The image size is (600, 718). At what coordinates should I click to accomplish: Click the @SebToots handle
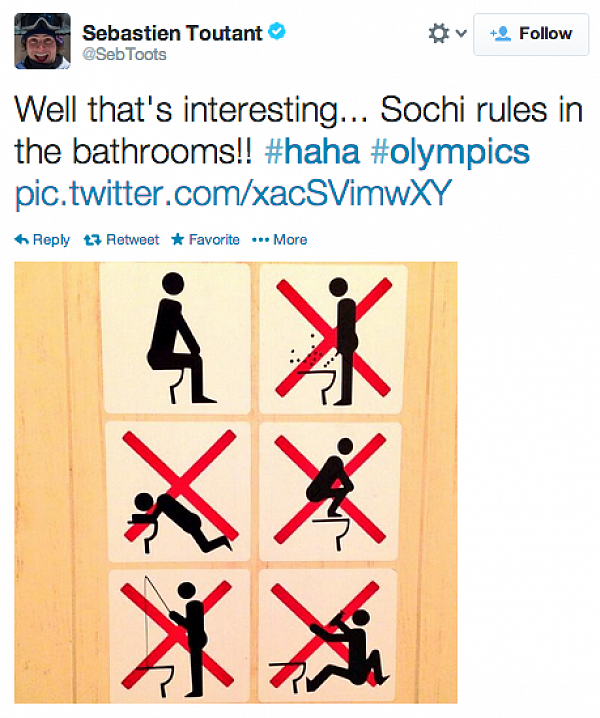tap(124, 54)
